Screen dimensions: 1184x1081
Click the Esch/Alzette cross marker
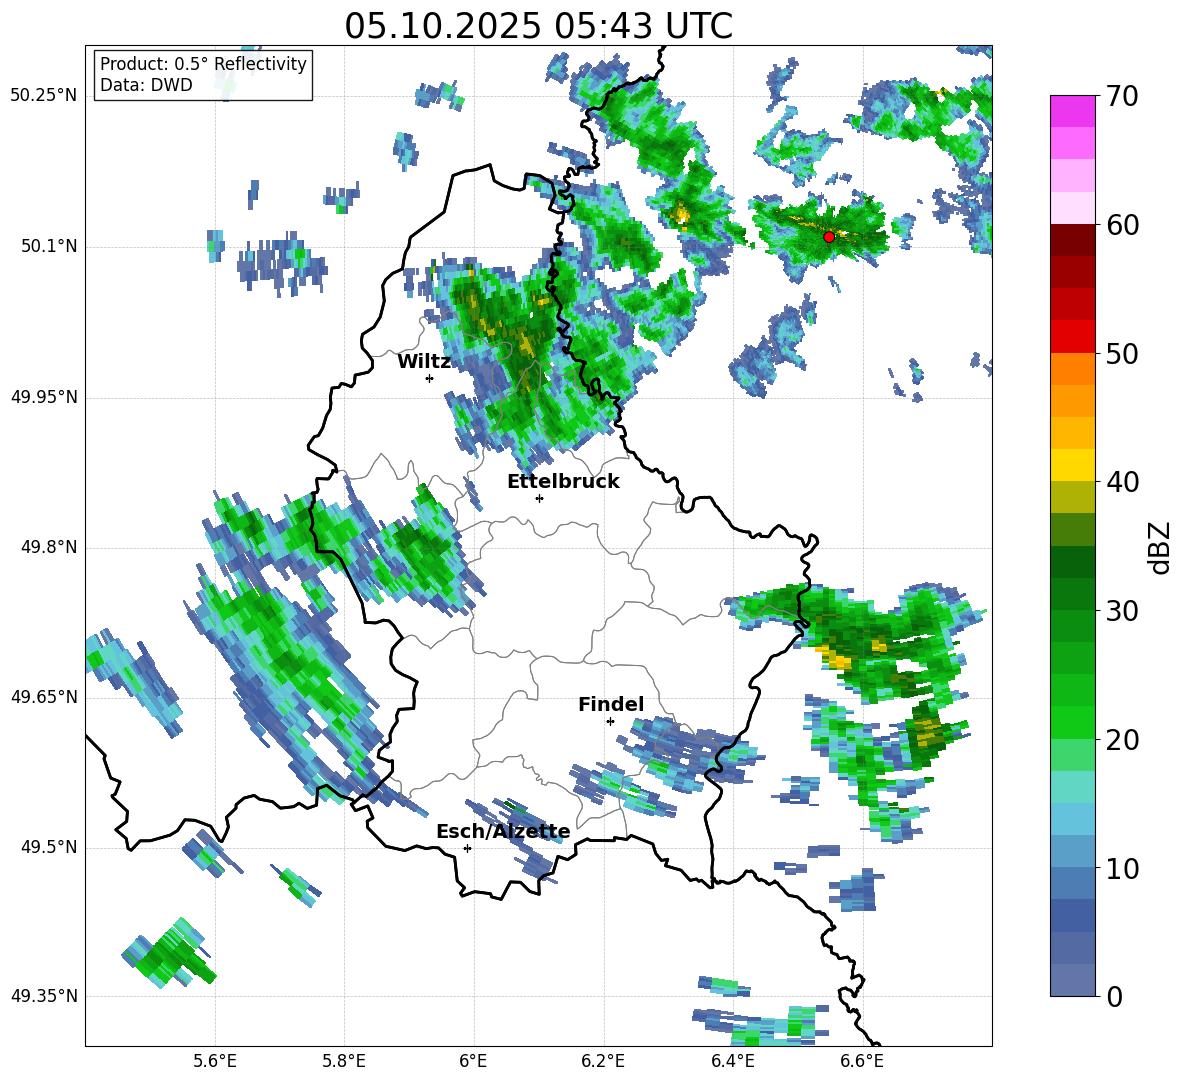click(x=467, y=848)
